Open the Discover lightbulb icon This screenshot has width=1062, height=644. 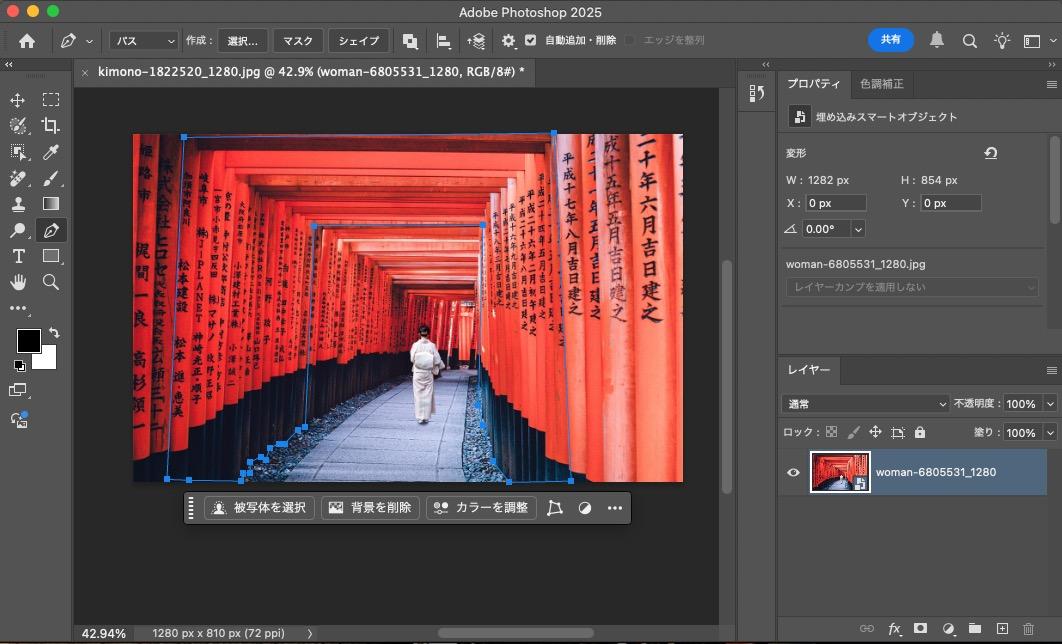(x=1002, y=41)
